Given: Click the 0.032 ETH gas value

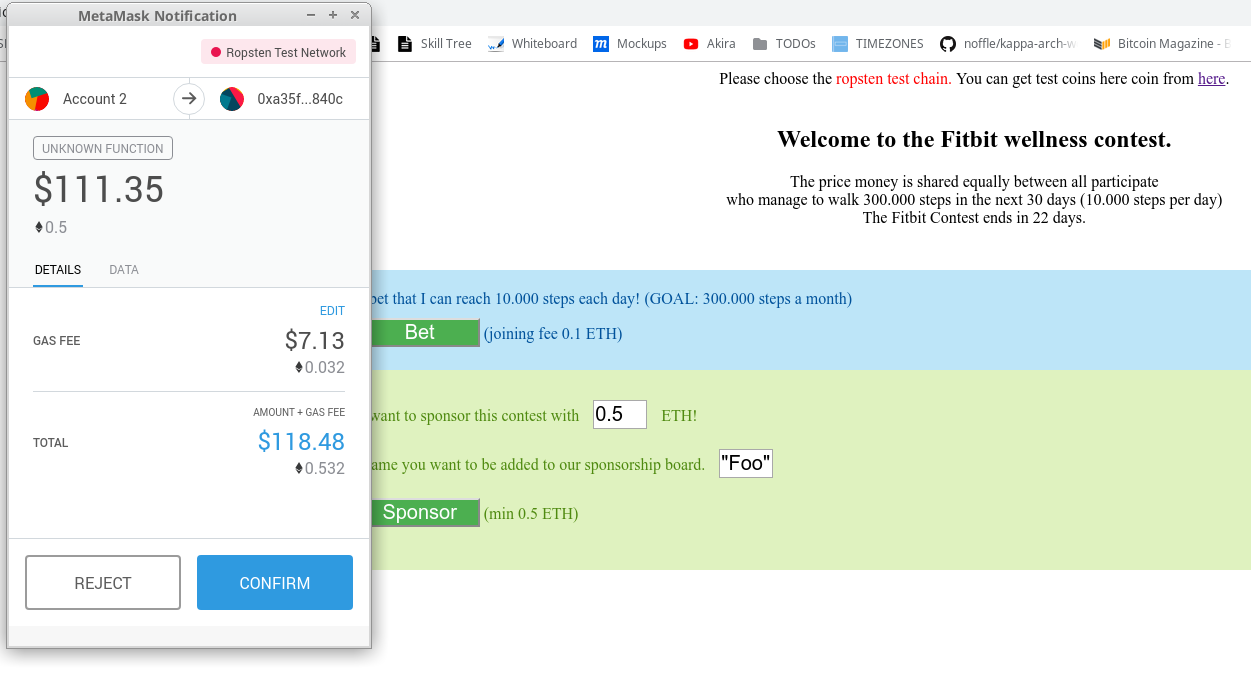Looking at the screenshot, I should pos(320,367).
